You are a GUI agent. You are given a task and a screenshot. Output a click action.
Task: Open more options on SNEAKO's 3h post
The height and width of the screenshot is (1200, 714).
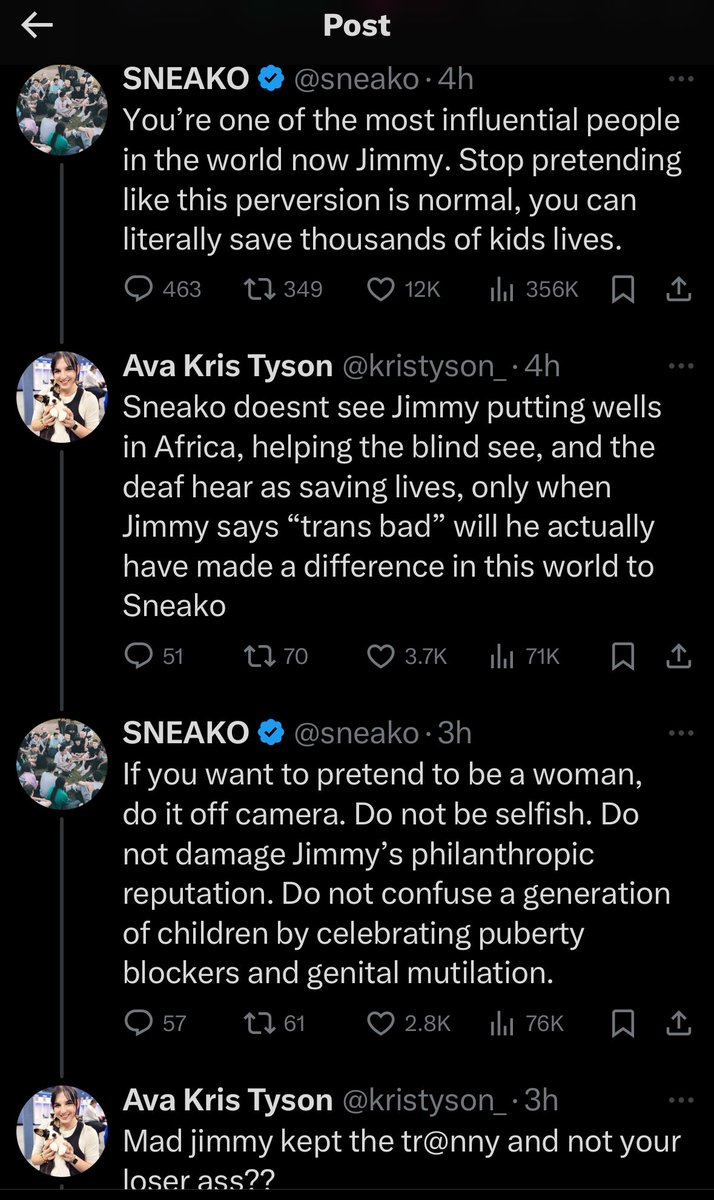click(x=679, y=733)
